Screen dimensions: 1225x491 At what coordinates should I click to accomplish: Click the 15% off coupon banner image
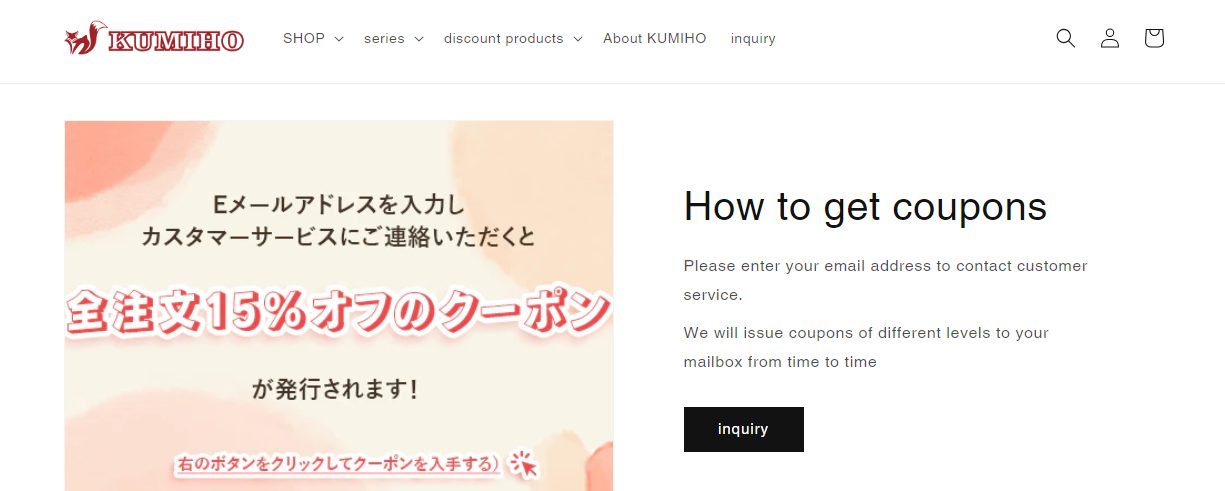pos(339,306)
